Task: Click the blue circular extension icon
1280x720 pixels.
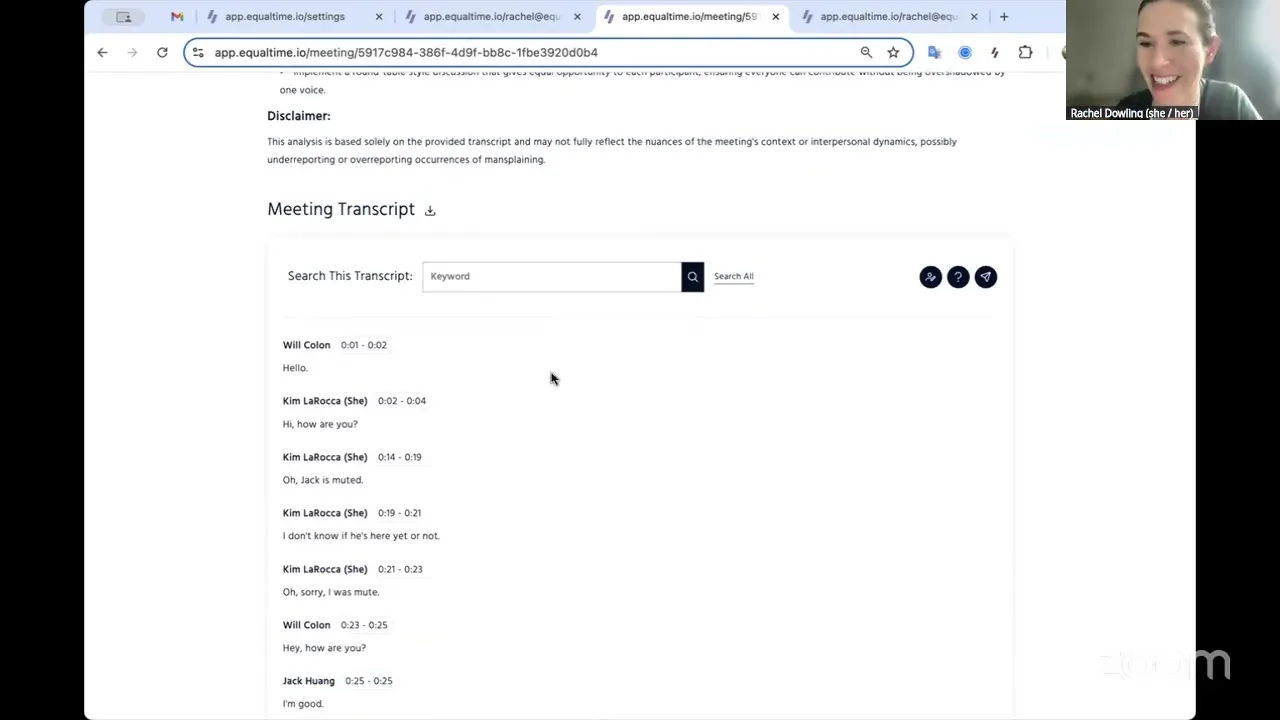Action: (x=965, y=52)
